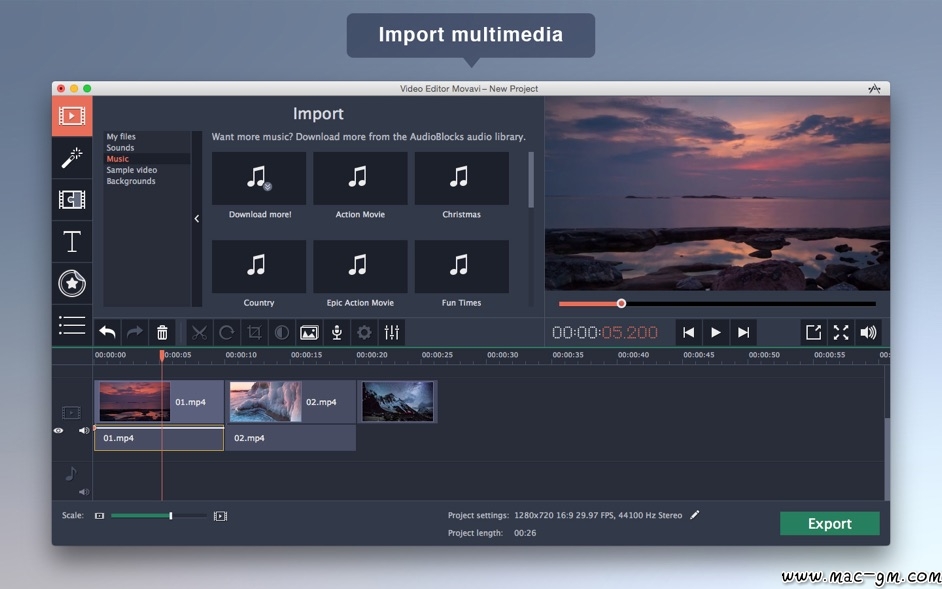
Task: Undo the last action
Action: [x=108, y=332]
